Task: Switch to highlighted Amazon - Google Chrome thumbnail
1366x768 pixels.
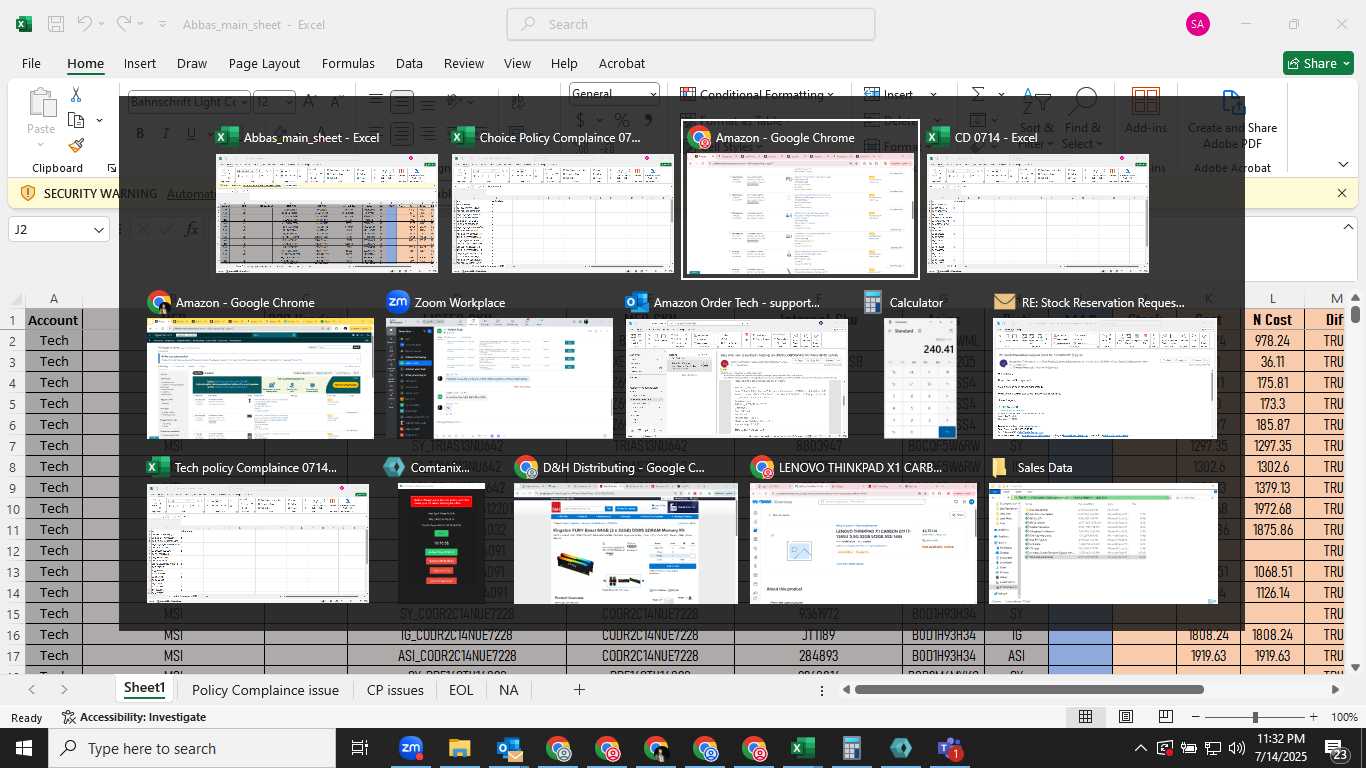Action: [800, 199]
